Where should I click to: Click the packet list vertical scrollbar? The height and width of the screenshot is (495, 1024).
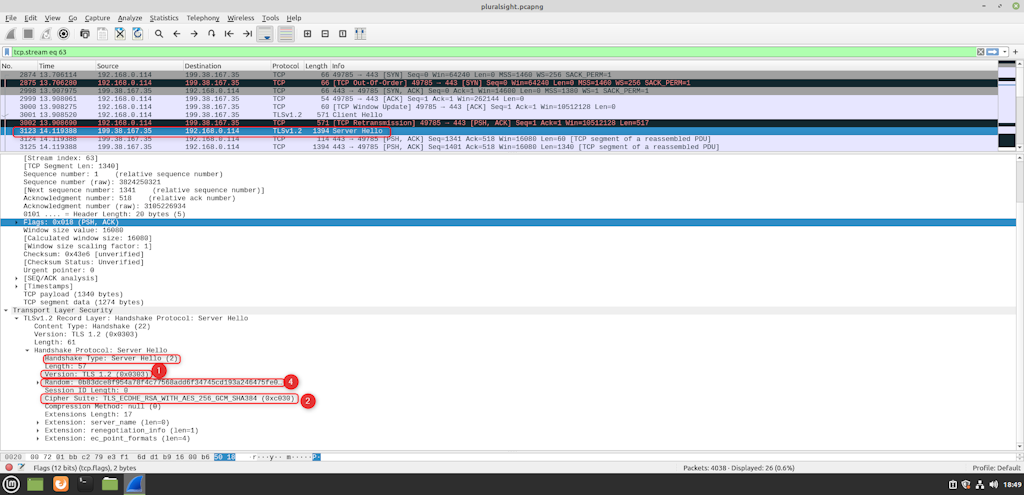click(x=1020, y=106)
